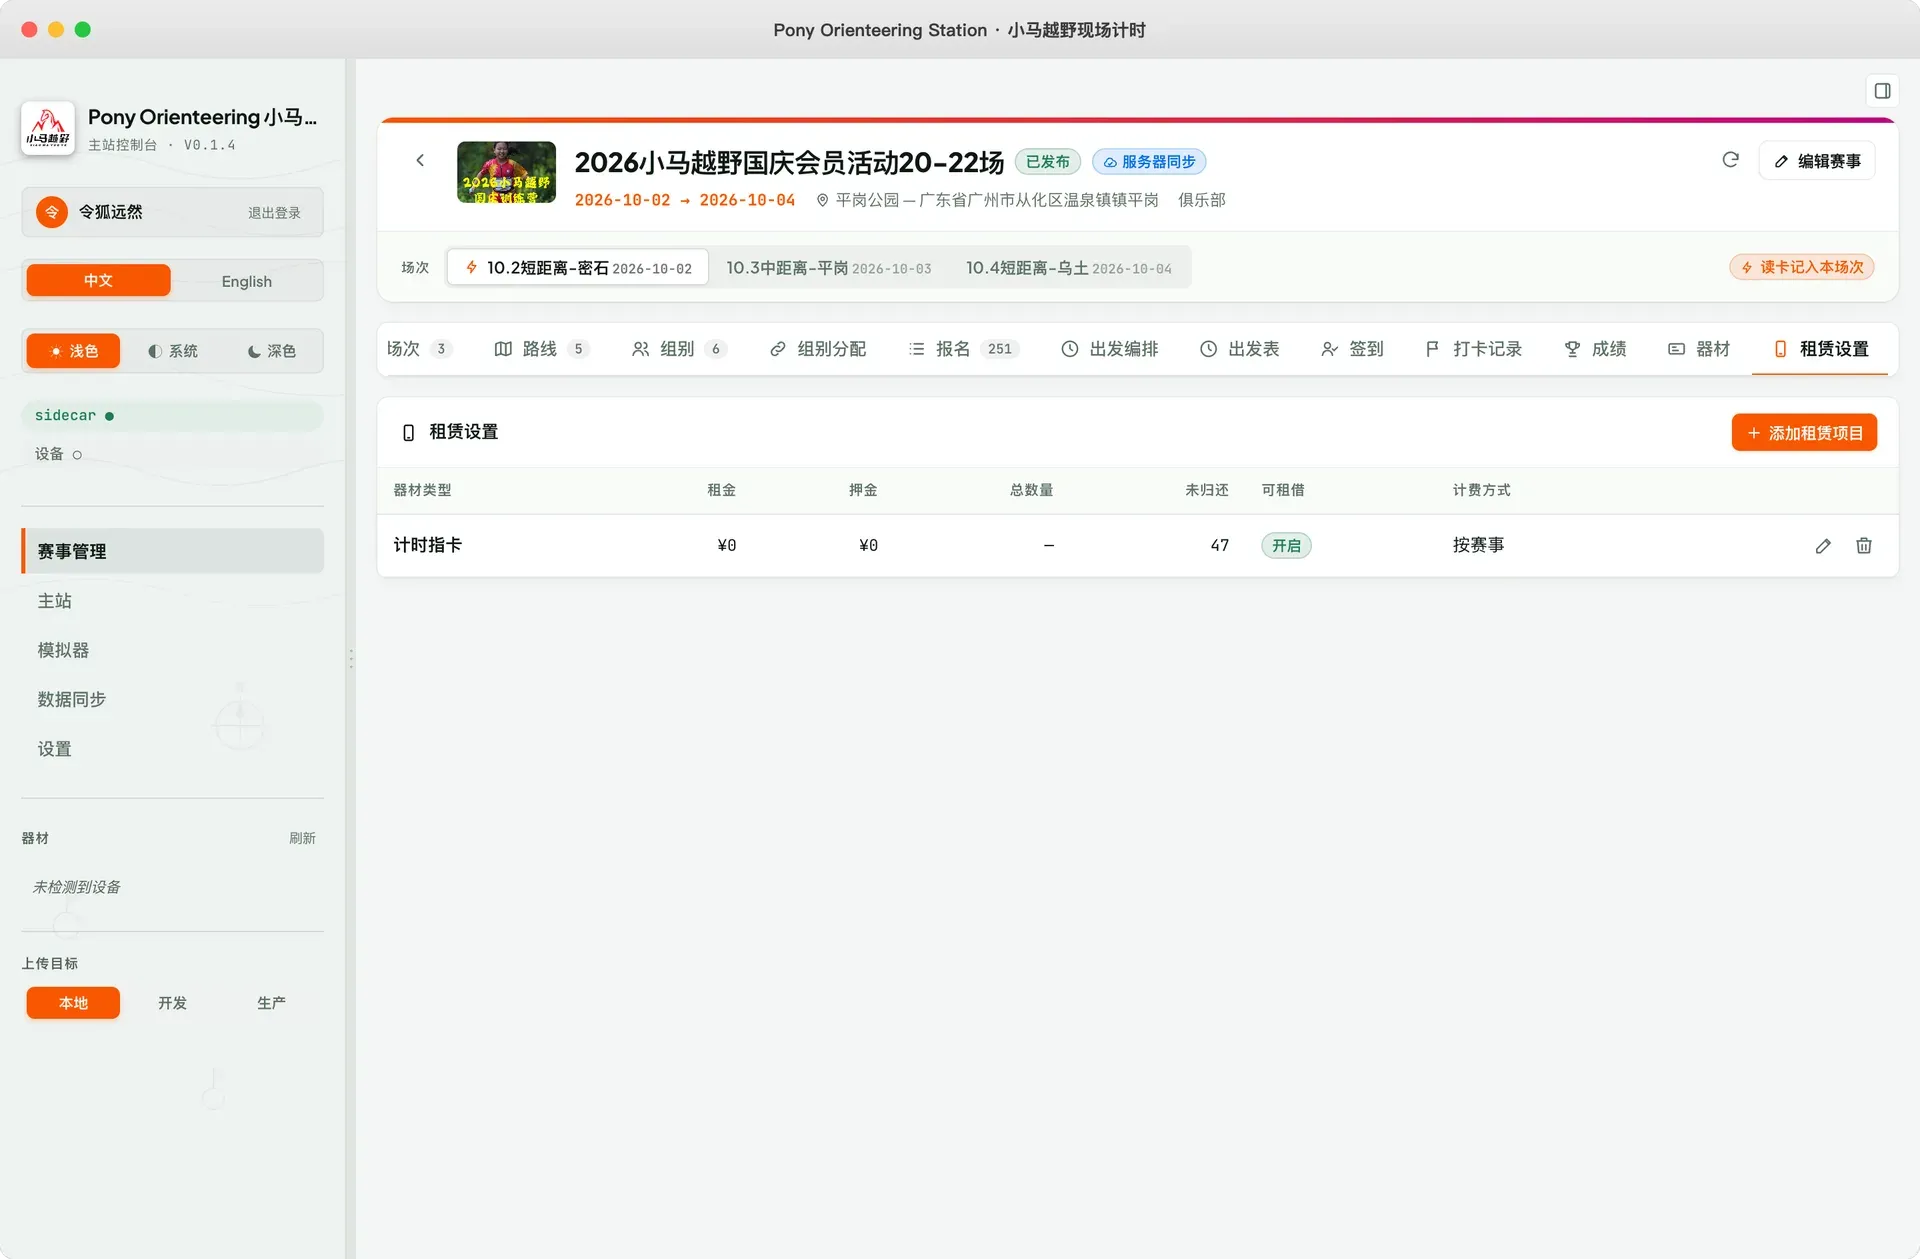
Task: Set upload target to 本地
Action: (x=73, y=1002)
